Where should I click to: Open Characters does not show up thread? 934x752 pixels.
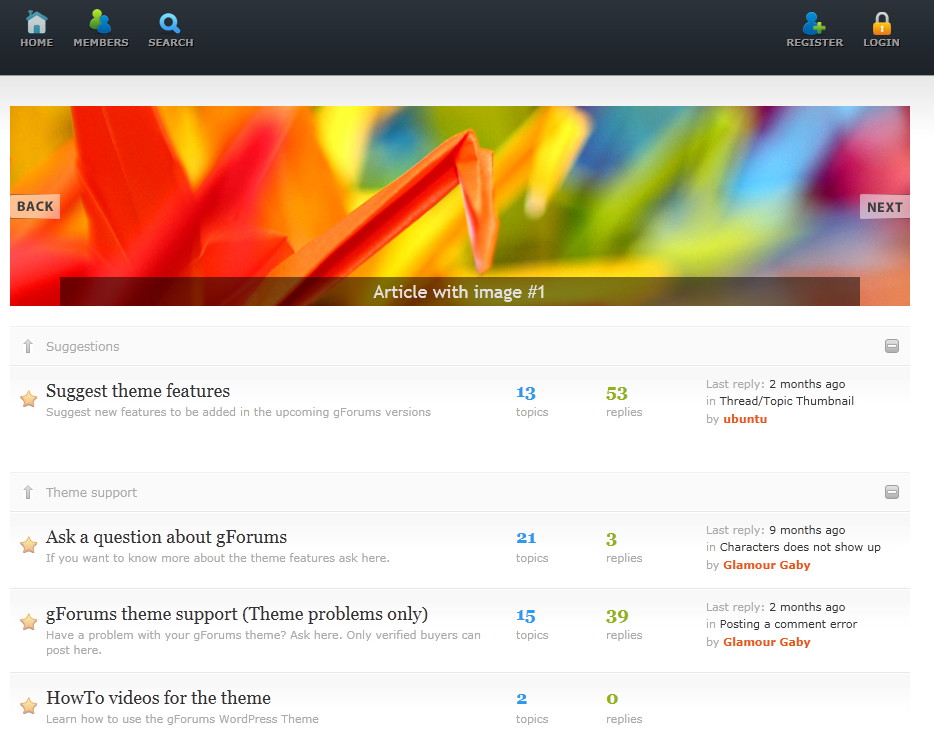coord(800,547)
